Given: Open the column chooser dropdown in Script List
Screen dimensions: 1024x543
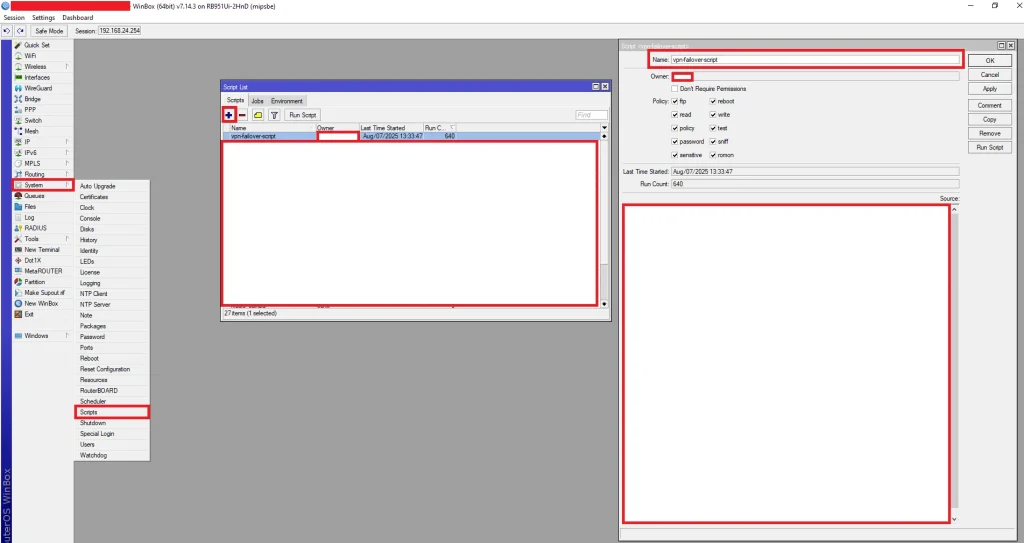Looking at the screenshot, I should [604, 128].
